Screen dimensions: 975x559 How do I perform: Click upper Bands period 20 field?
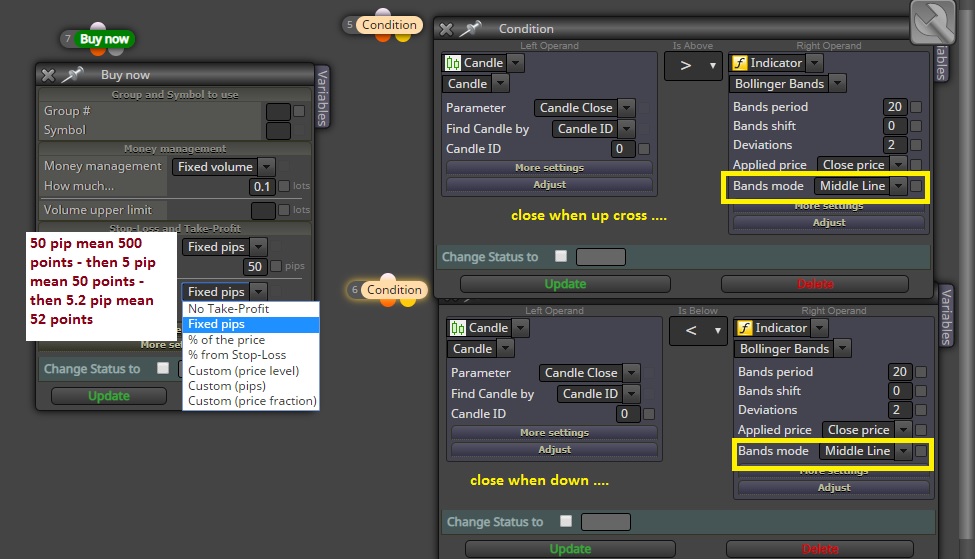[x=895, y=107]
